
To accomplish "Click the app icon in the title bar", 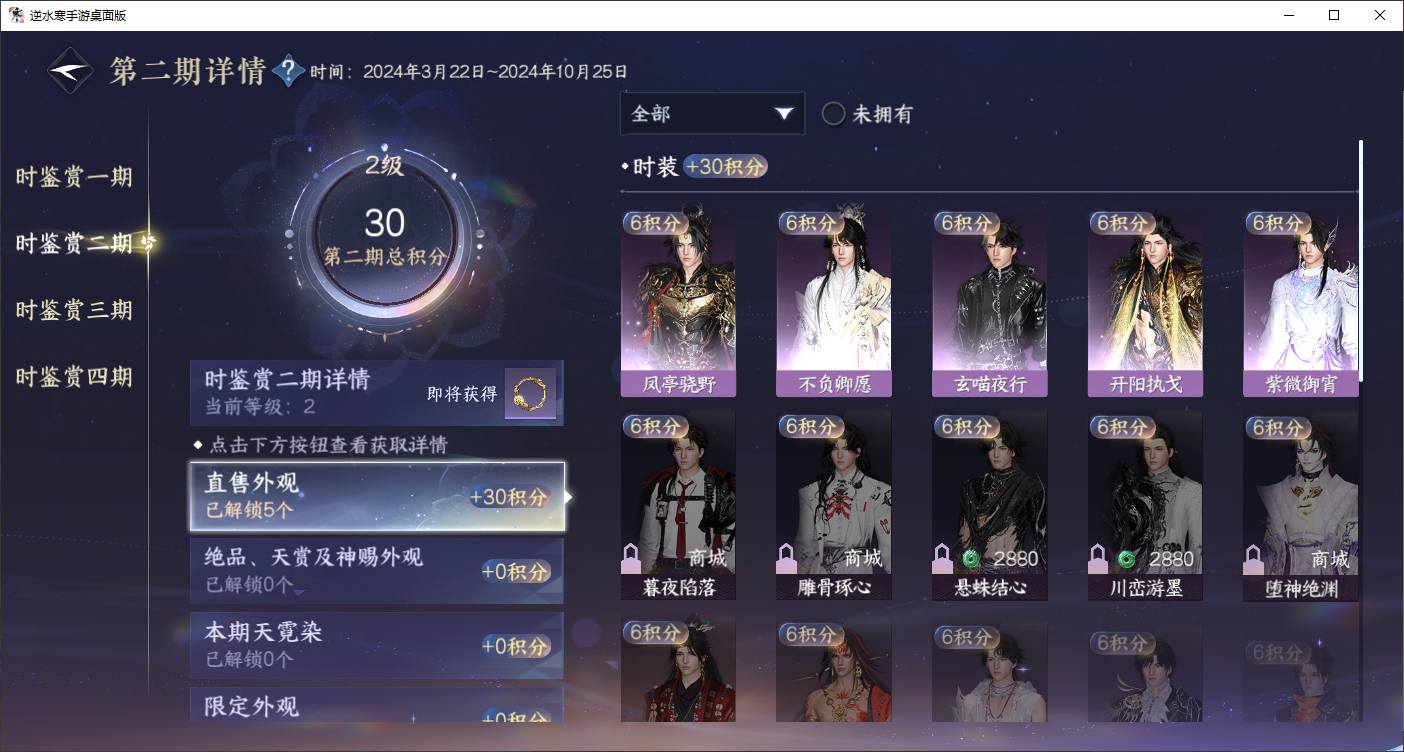I will 16,15.
